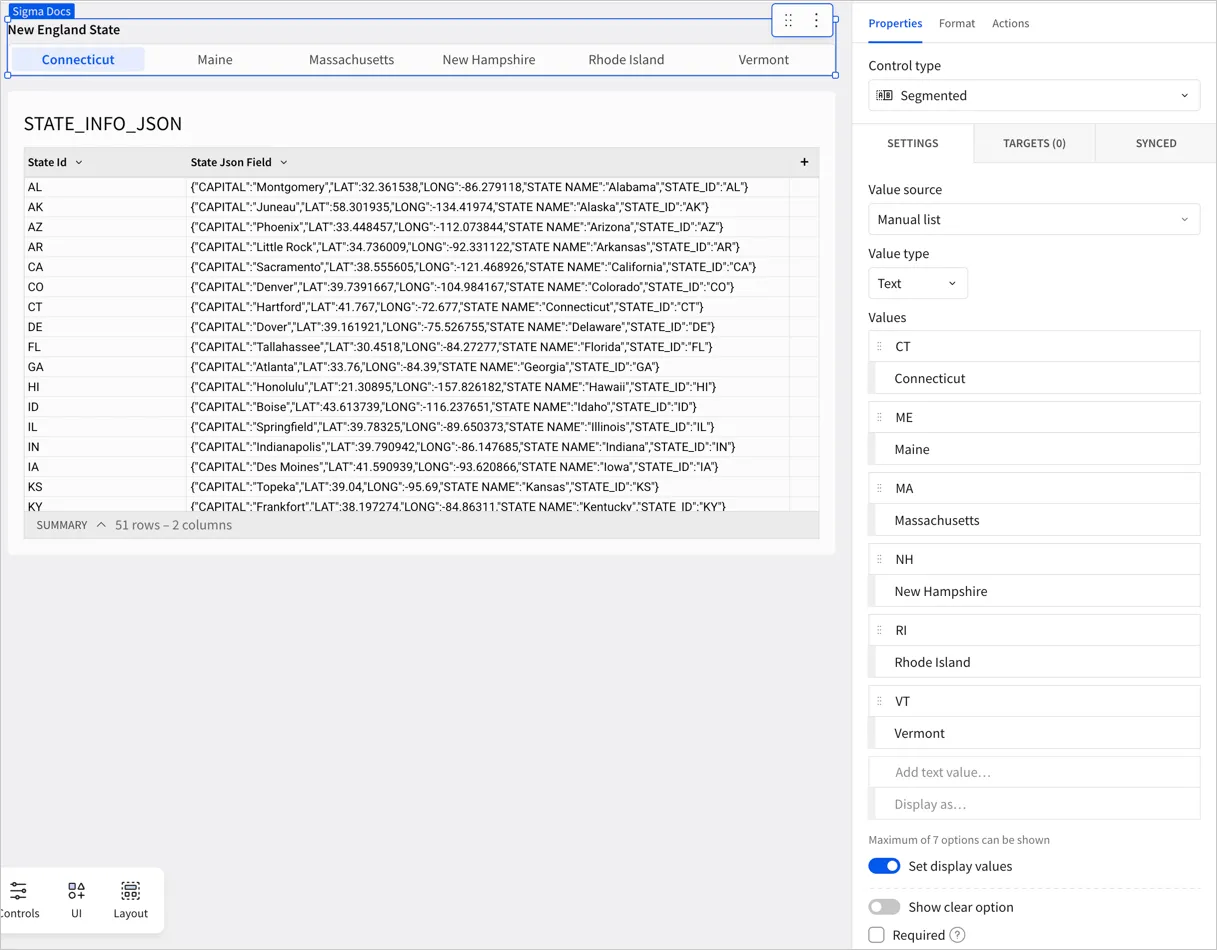
Task: Open the State Json Field column menu arrow
Action: pyautogui.click(x=284, y=163)
